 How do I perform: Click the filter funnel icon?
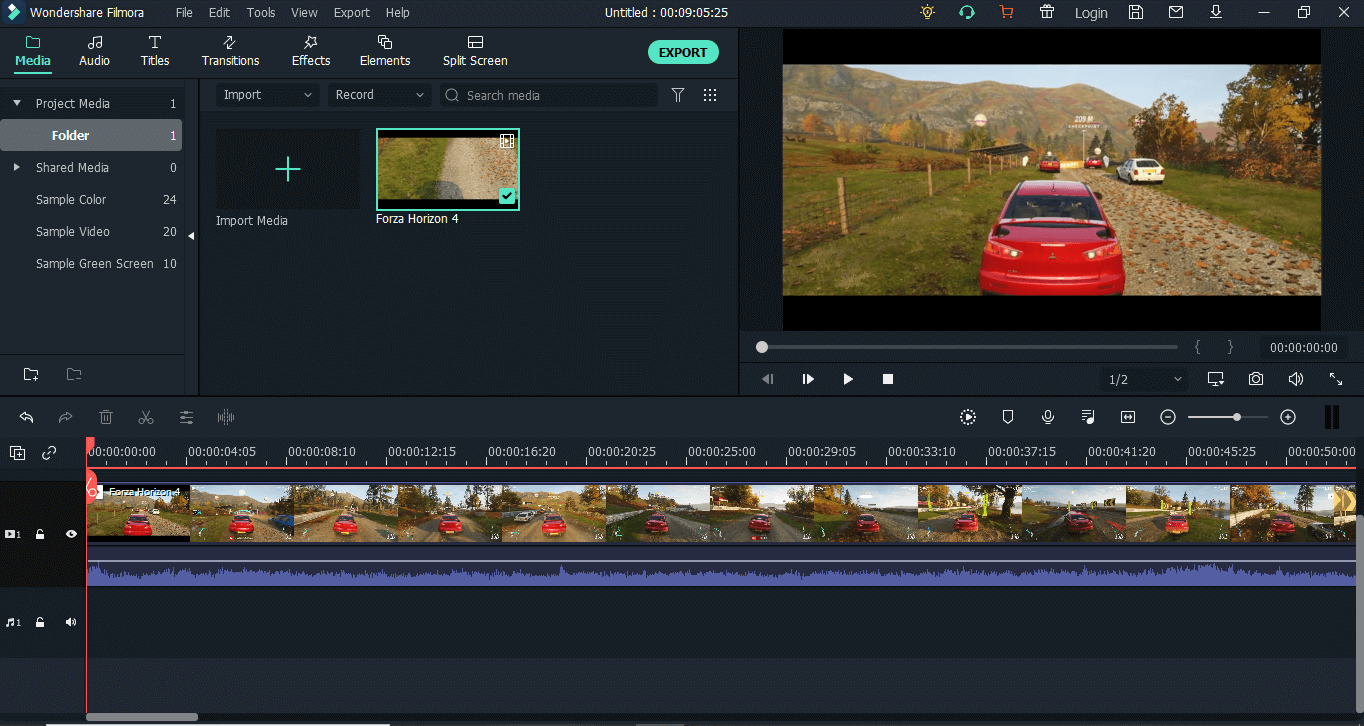678,95
